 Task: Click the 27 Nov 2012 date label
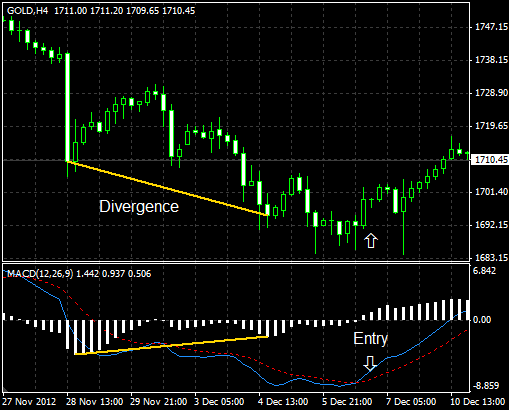[x=29, y=402]
